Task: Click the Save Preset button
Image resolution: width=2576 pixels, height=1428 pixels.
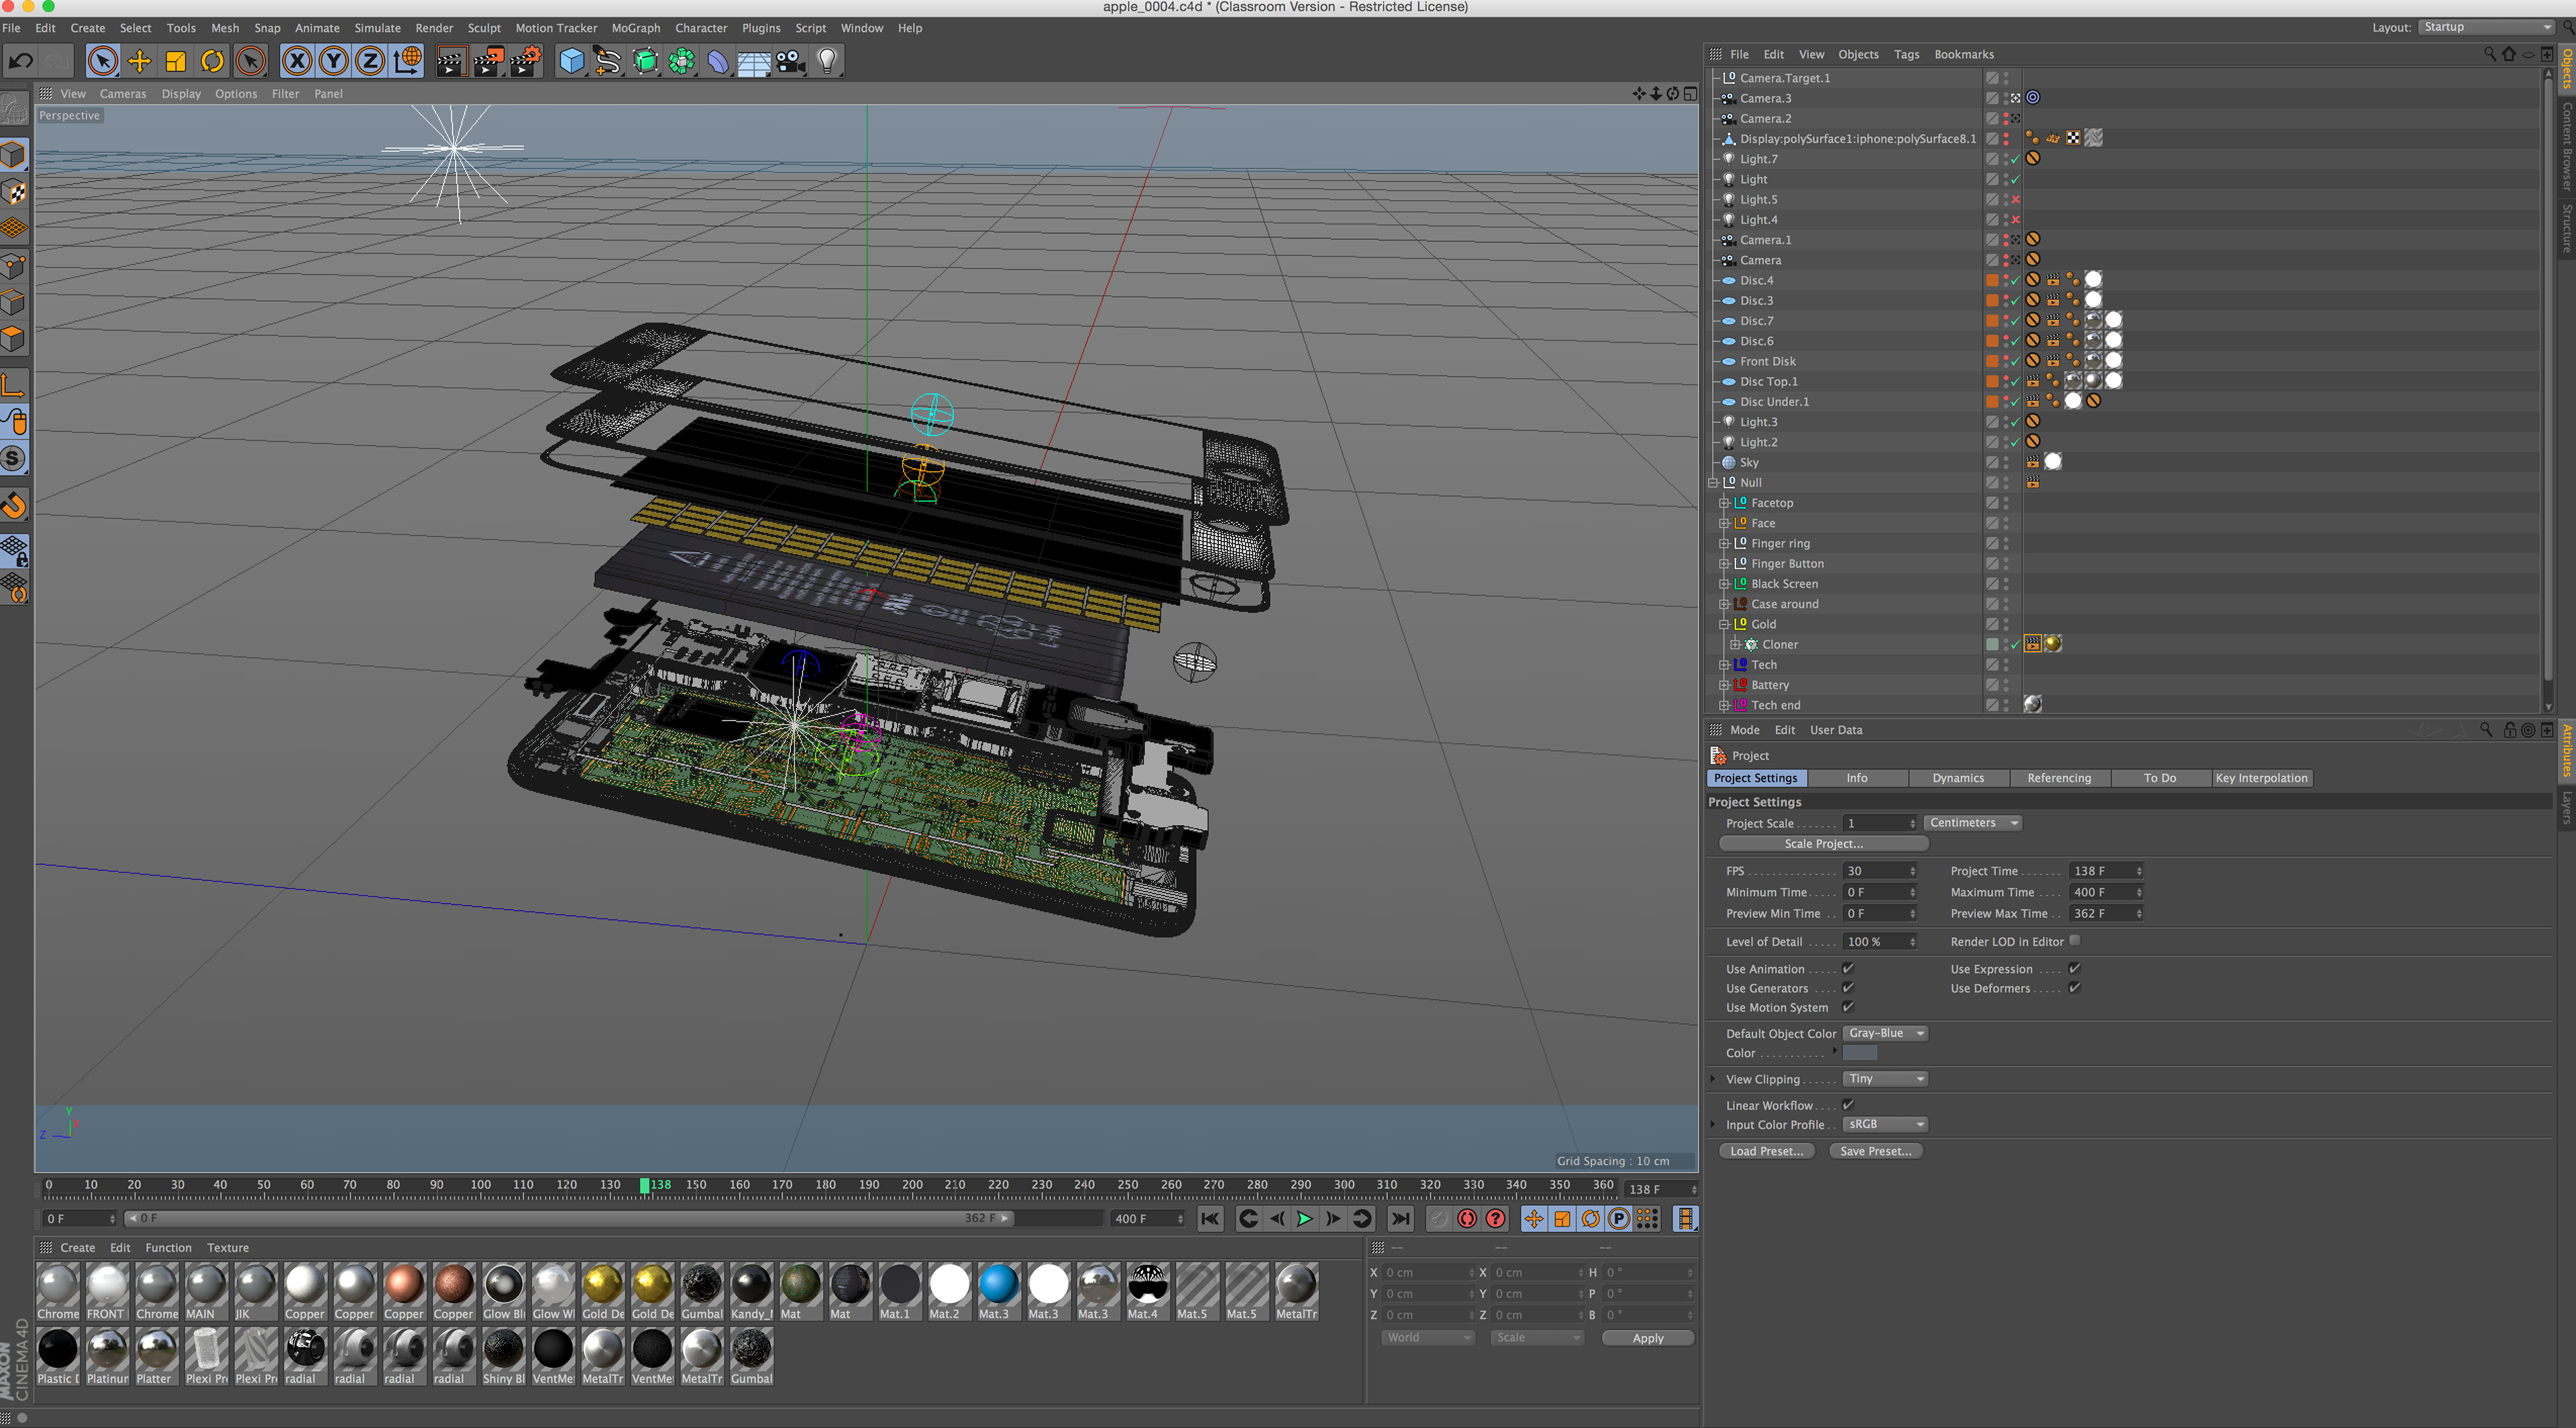Action: click(x=1875, y=1151)
